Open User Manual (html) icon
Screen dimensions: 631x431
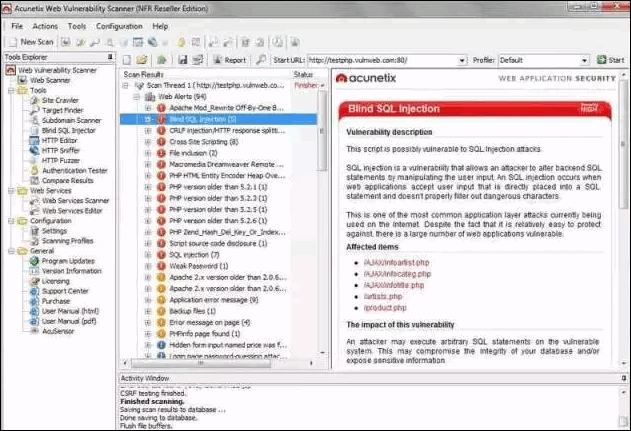(x=35, y=311)
